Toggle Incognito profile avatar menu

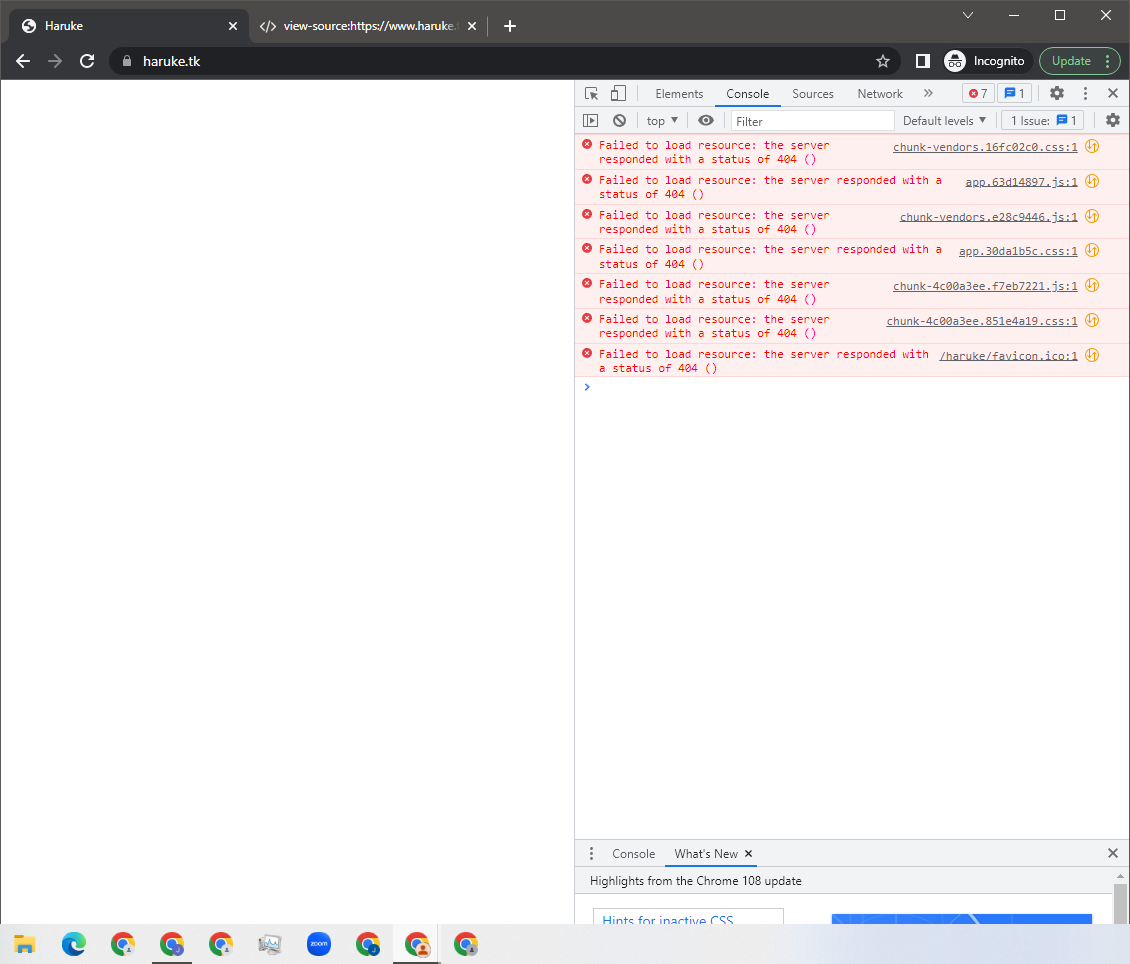click(955, 61)
